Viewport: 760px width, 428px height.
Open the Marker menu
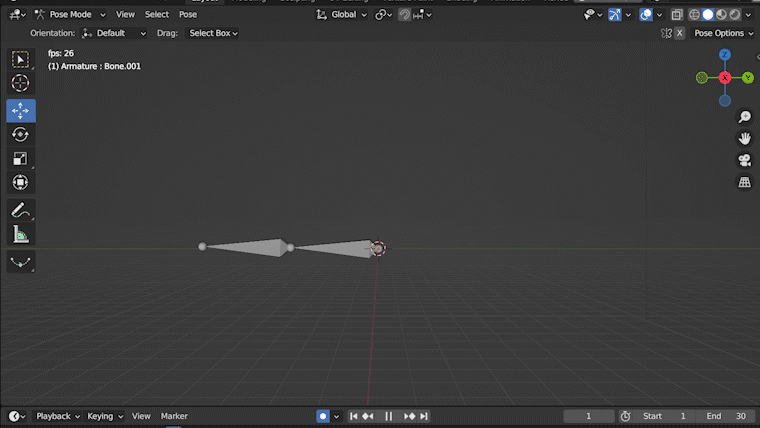(x=174, y=416)
